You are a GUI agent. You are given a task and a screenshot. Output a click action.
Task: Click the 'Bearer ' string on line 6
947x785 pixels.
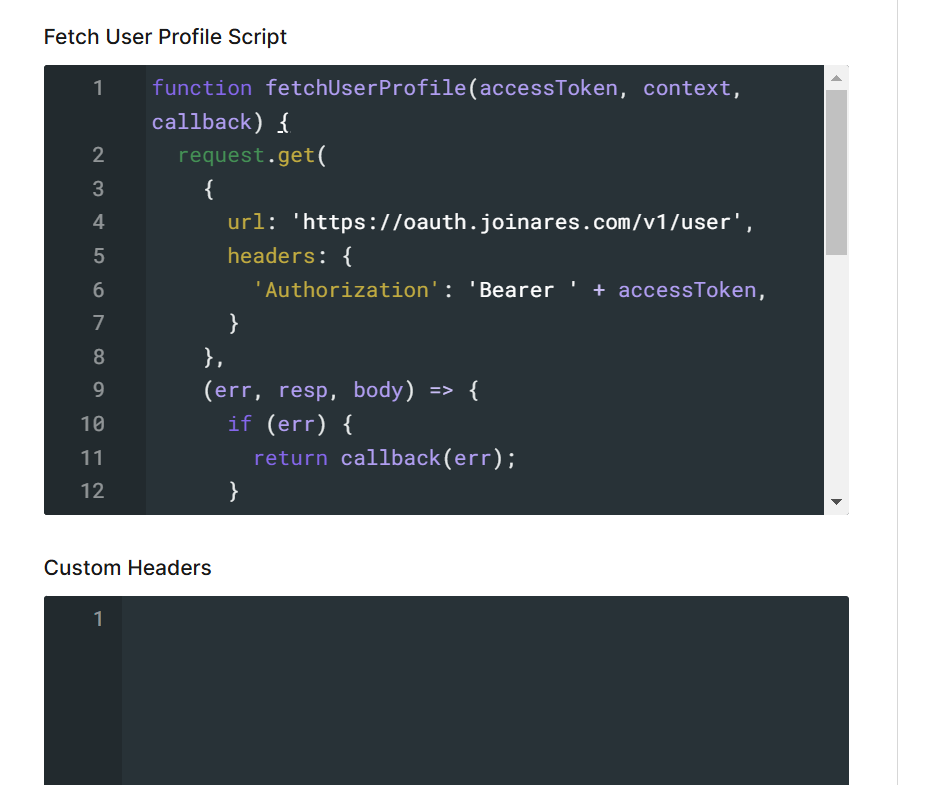[523, 290]
